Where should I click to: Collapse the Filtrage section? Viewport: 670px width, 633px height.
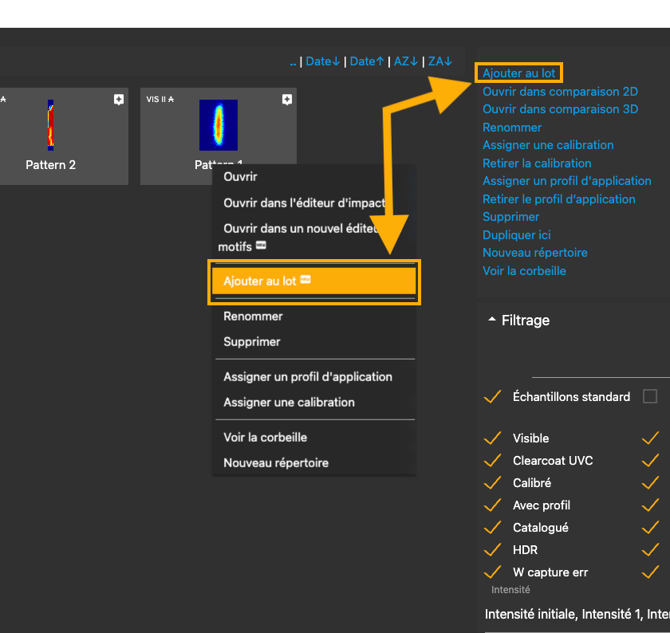(x=491, y=320)
